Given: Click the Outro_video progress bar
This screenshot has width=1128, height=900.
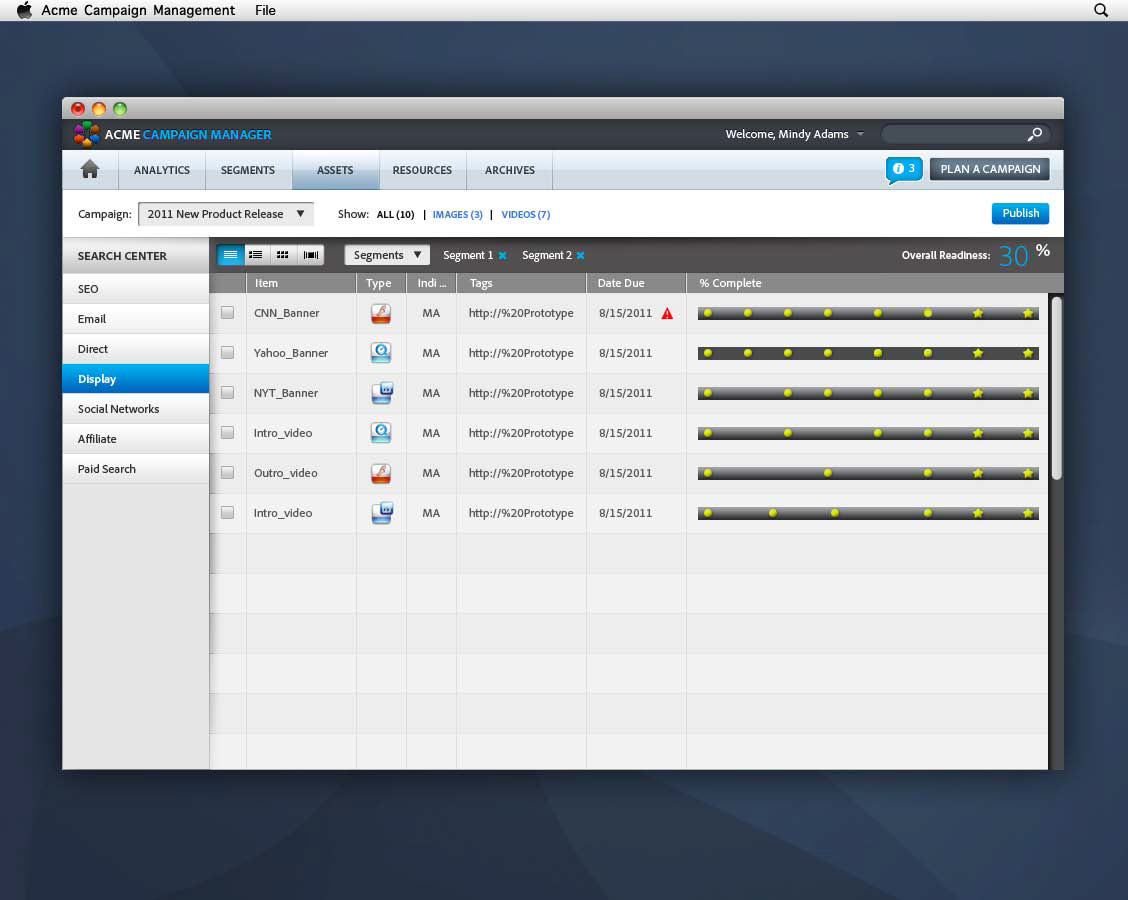Looking at the screenshot, I should pyautogui.click(x=868, y=473).
